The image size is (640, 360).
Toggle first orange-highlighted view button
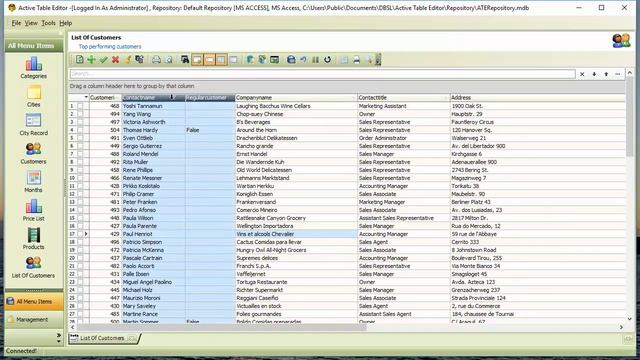[x=197, y=60]
